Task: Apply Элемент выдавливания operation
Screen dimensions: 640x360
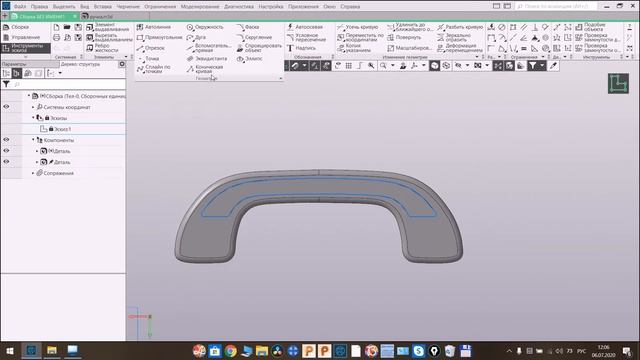Action: coord(108,27)
